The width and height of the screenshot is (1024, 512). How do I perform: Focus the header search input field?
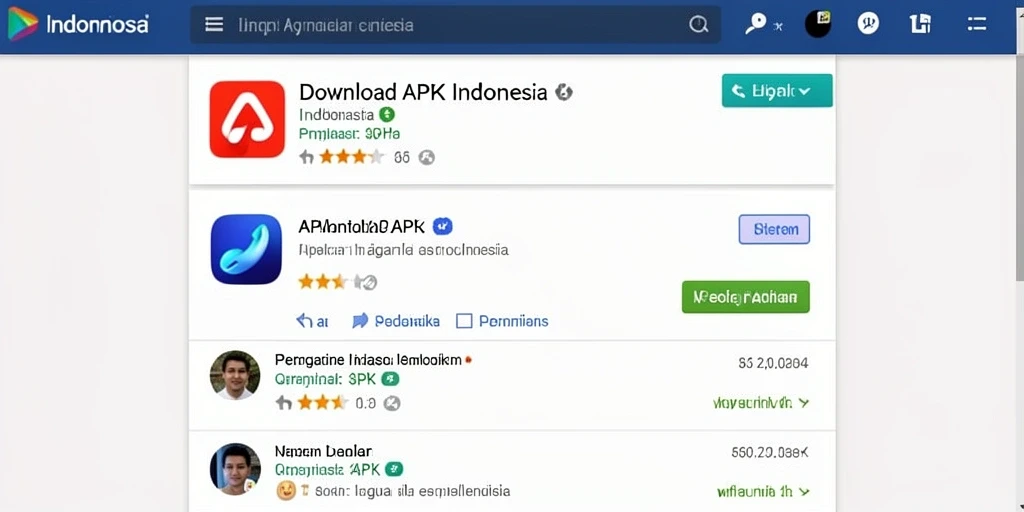pyautogui.click(x=455, y=25)
